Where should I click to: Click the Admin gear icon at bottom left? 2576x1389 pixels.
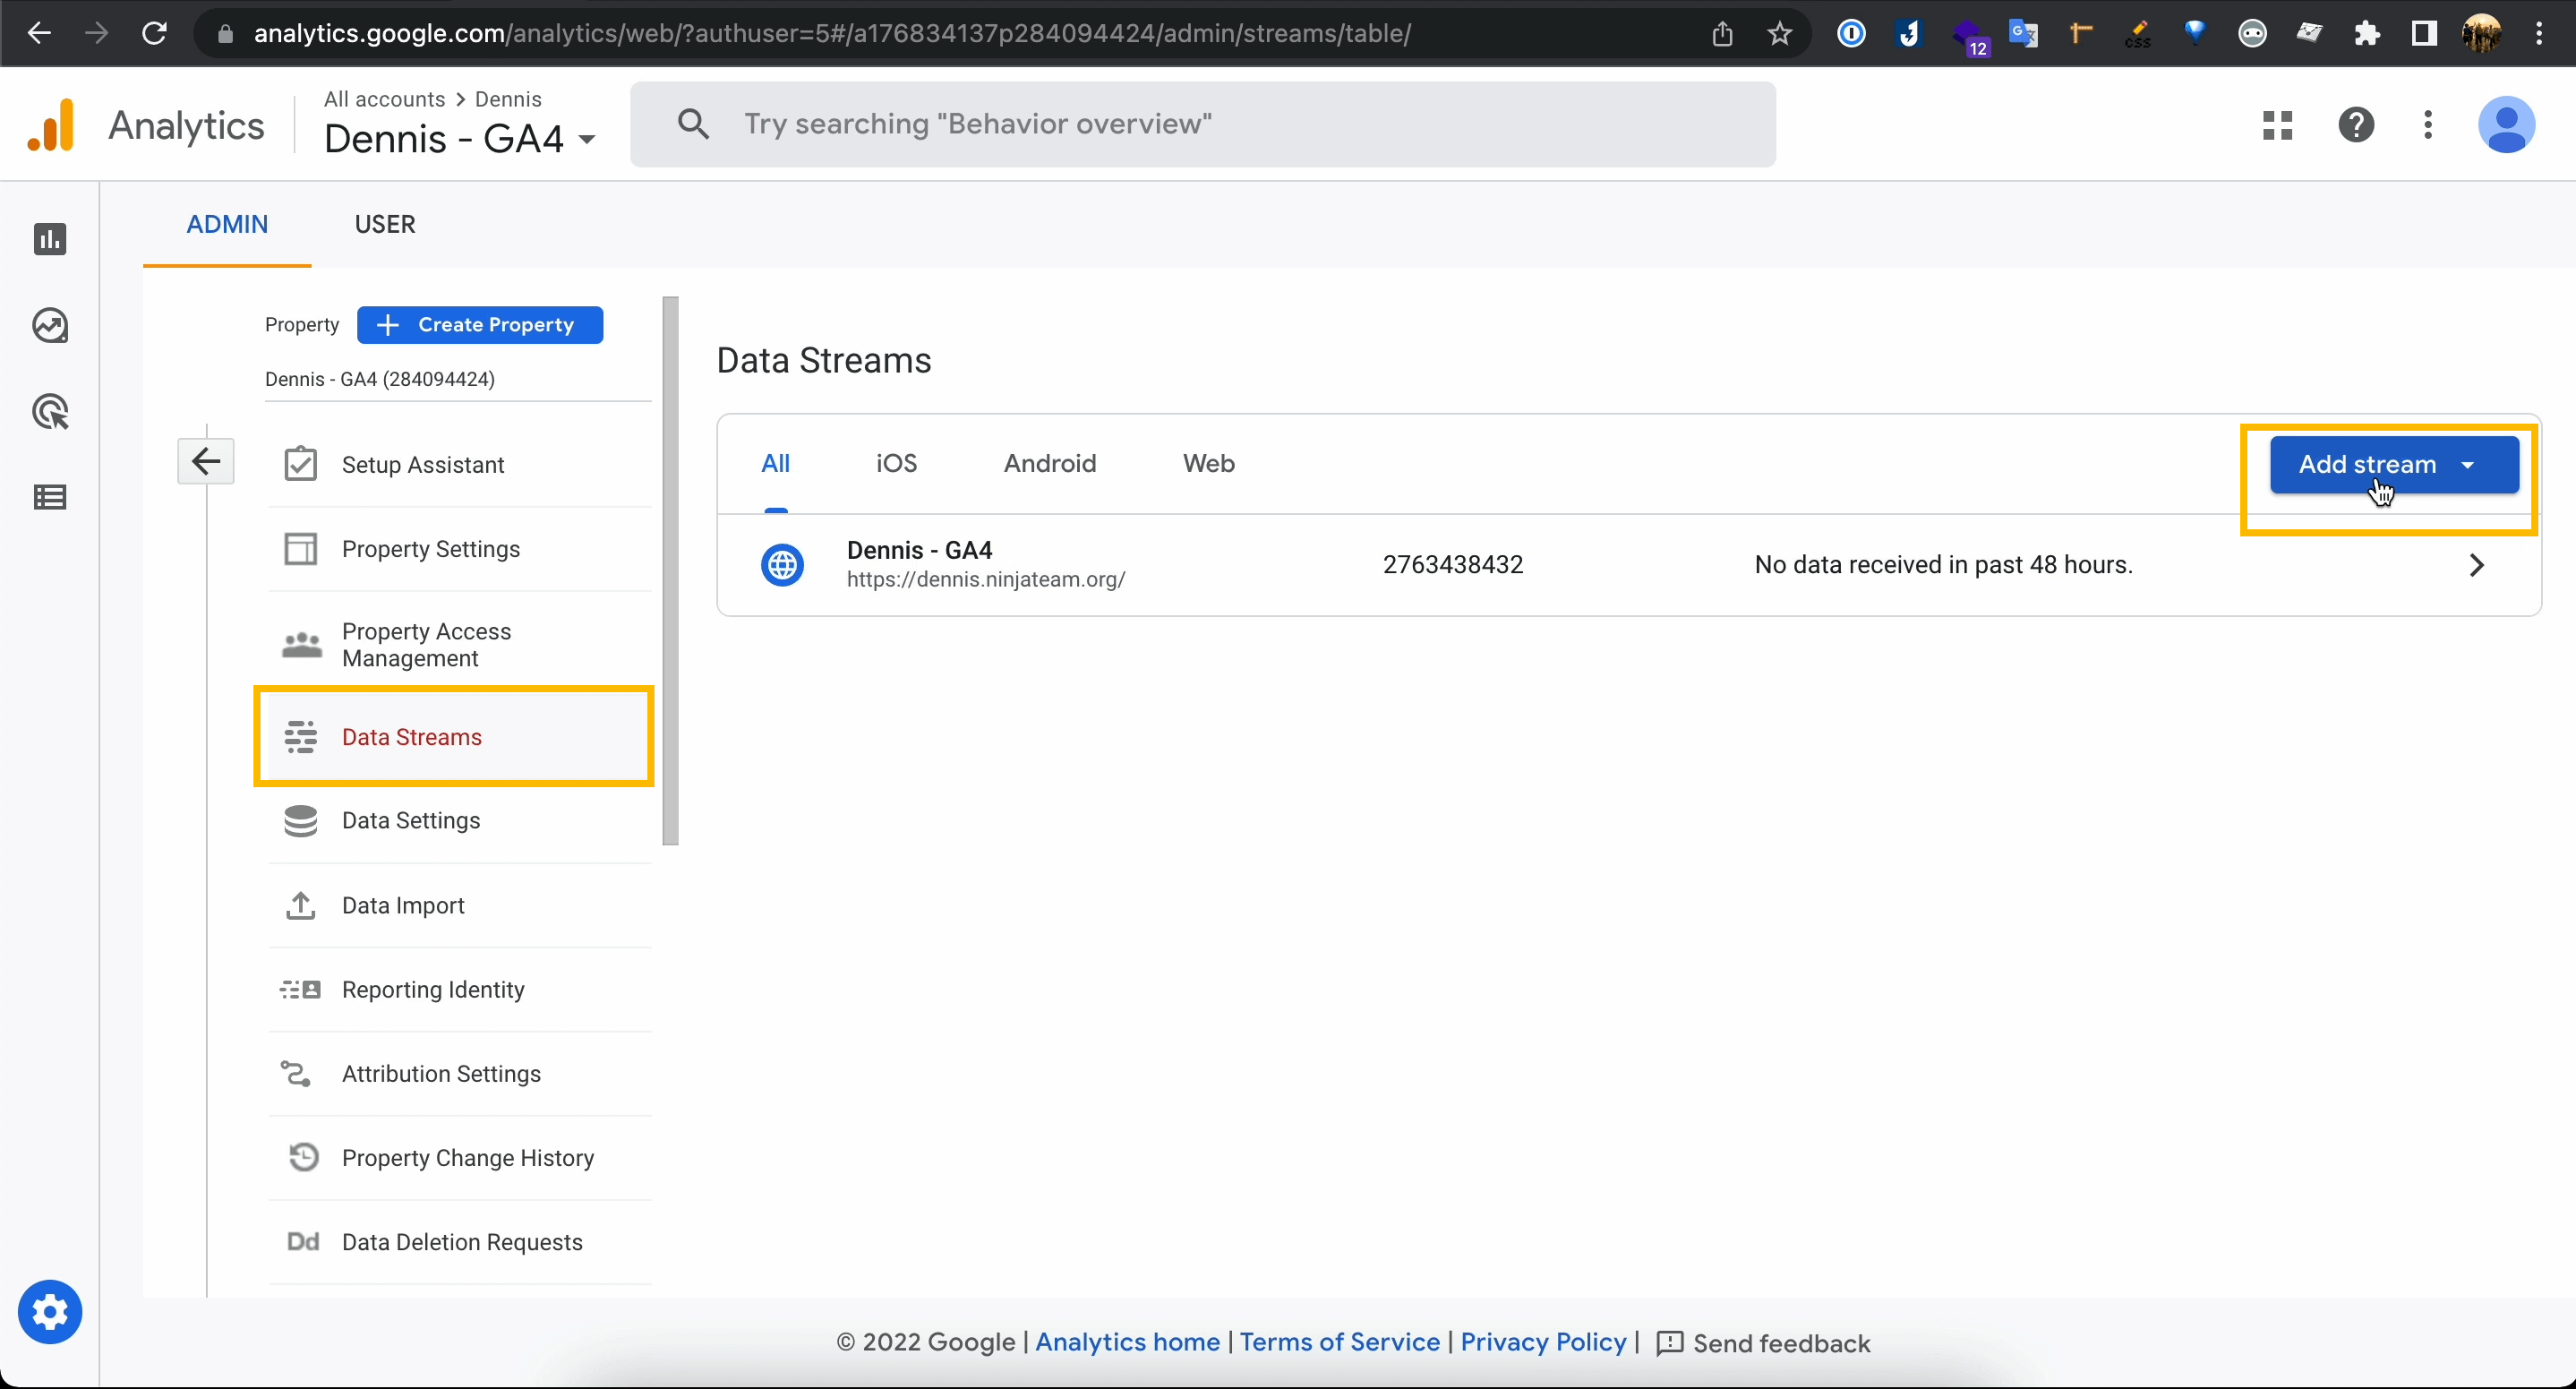(50, 1312)
